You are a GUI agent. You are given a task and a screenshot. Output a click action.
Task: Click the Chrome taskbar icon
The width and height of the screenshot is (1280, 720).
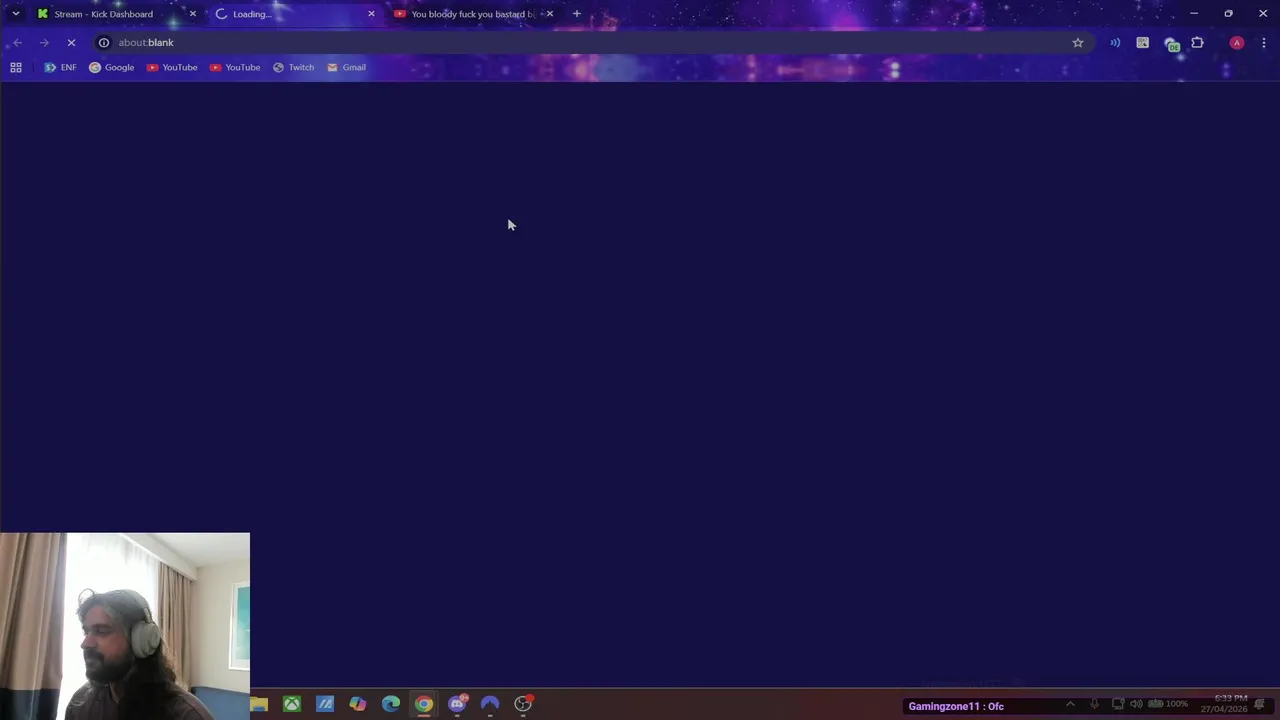point(424,704)
